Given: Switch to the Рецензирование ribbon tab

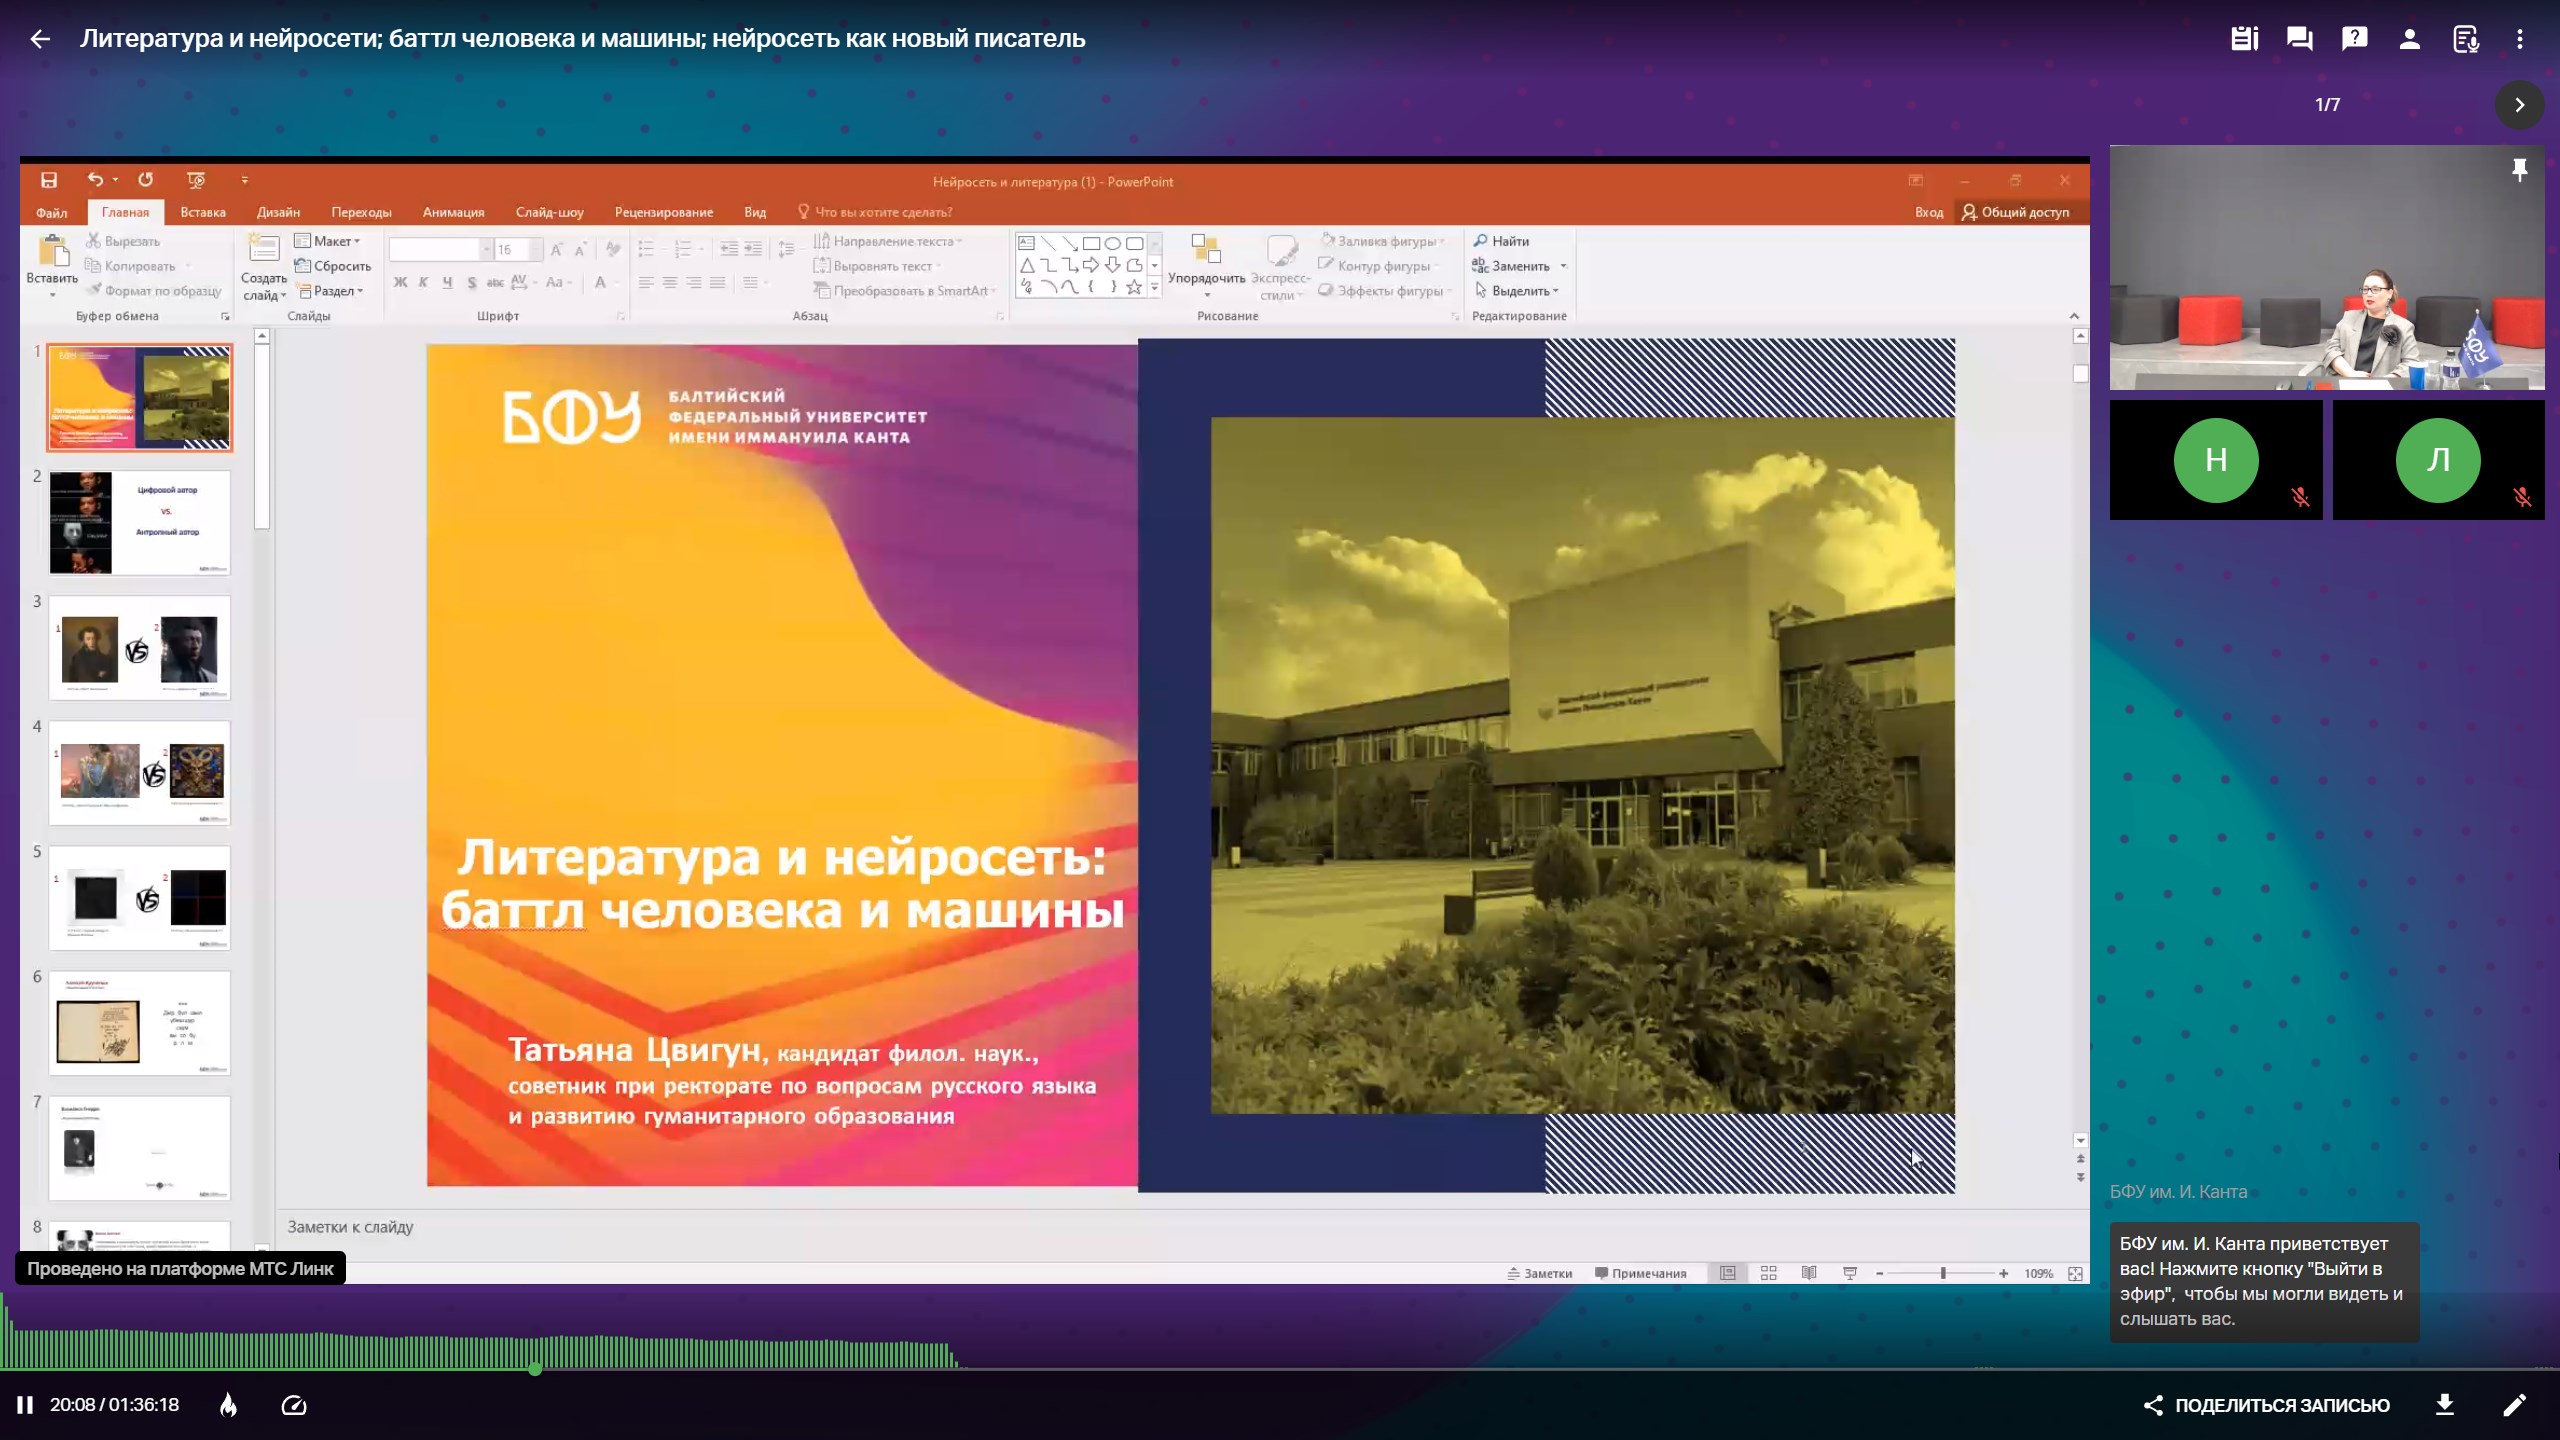Looking at the screenshot, I should 663,212.
